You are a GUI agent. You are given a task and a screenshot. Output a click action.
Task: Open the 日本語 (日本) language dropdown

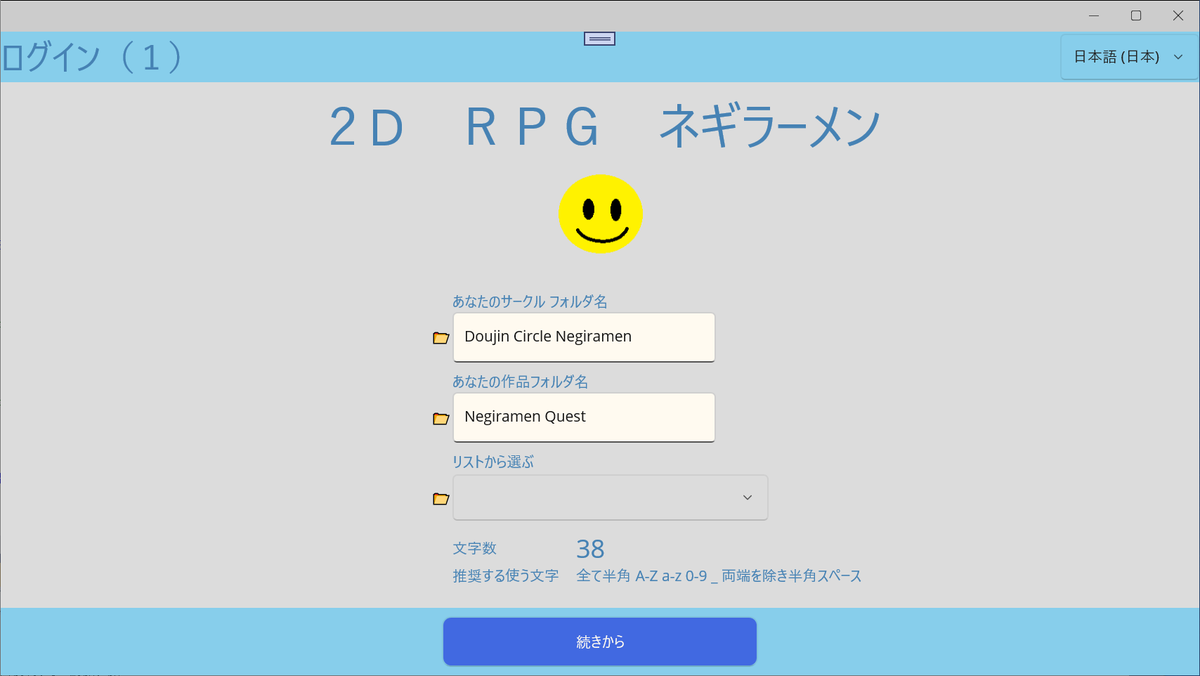tap(1129, 57)
